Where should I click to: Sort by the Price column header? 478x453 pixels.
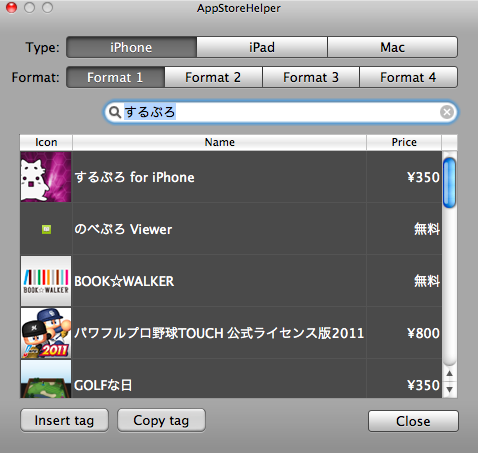point(404,142)
